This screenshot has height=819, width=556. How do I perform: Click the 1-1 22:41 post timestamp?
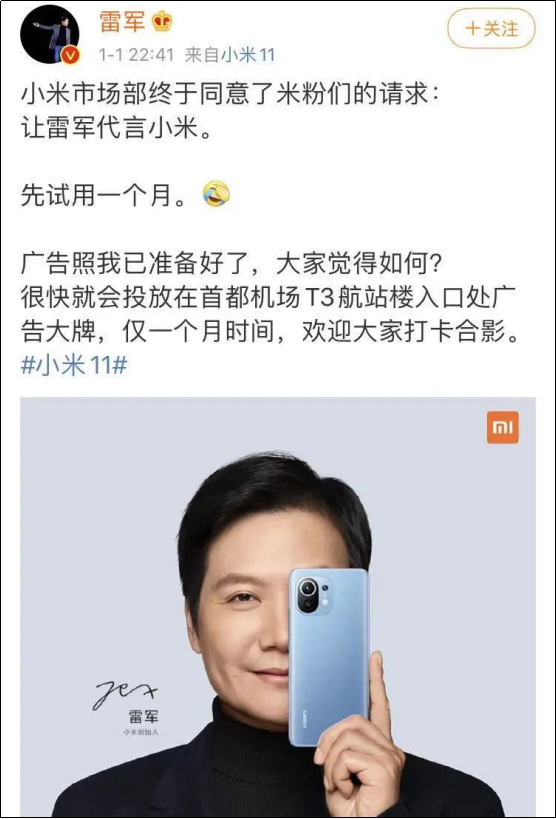pyautogui.click(x=136, y=54)
